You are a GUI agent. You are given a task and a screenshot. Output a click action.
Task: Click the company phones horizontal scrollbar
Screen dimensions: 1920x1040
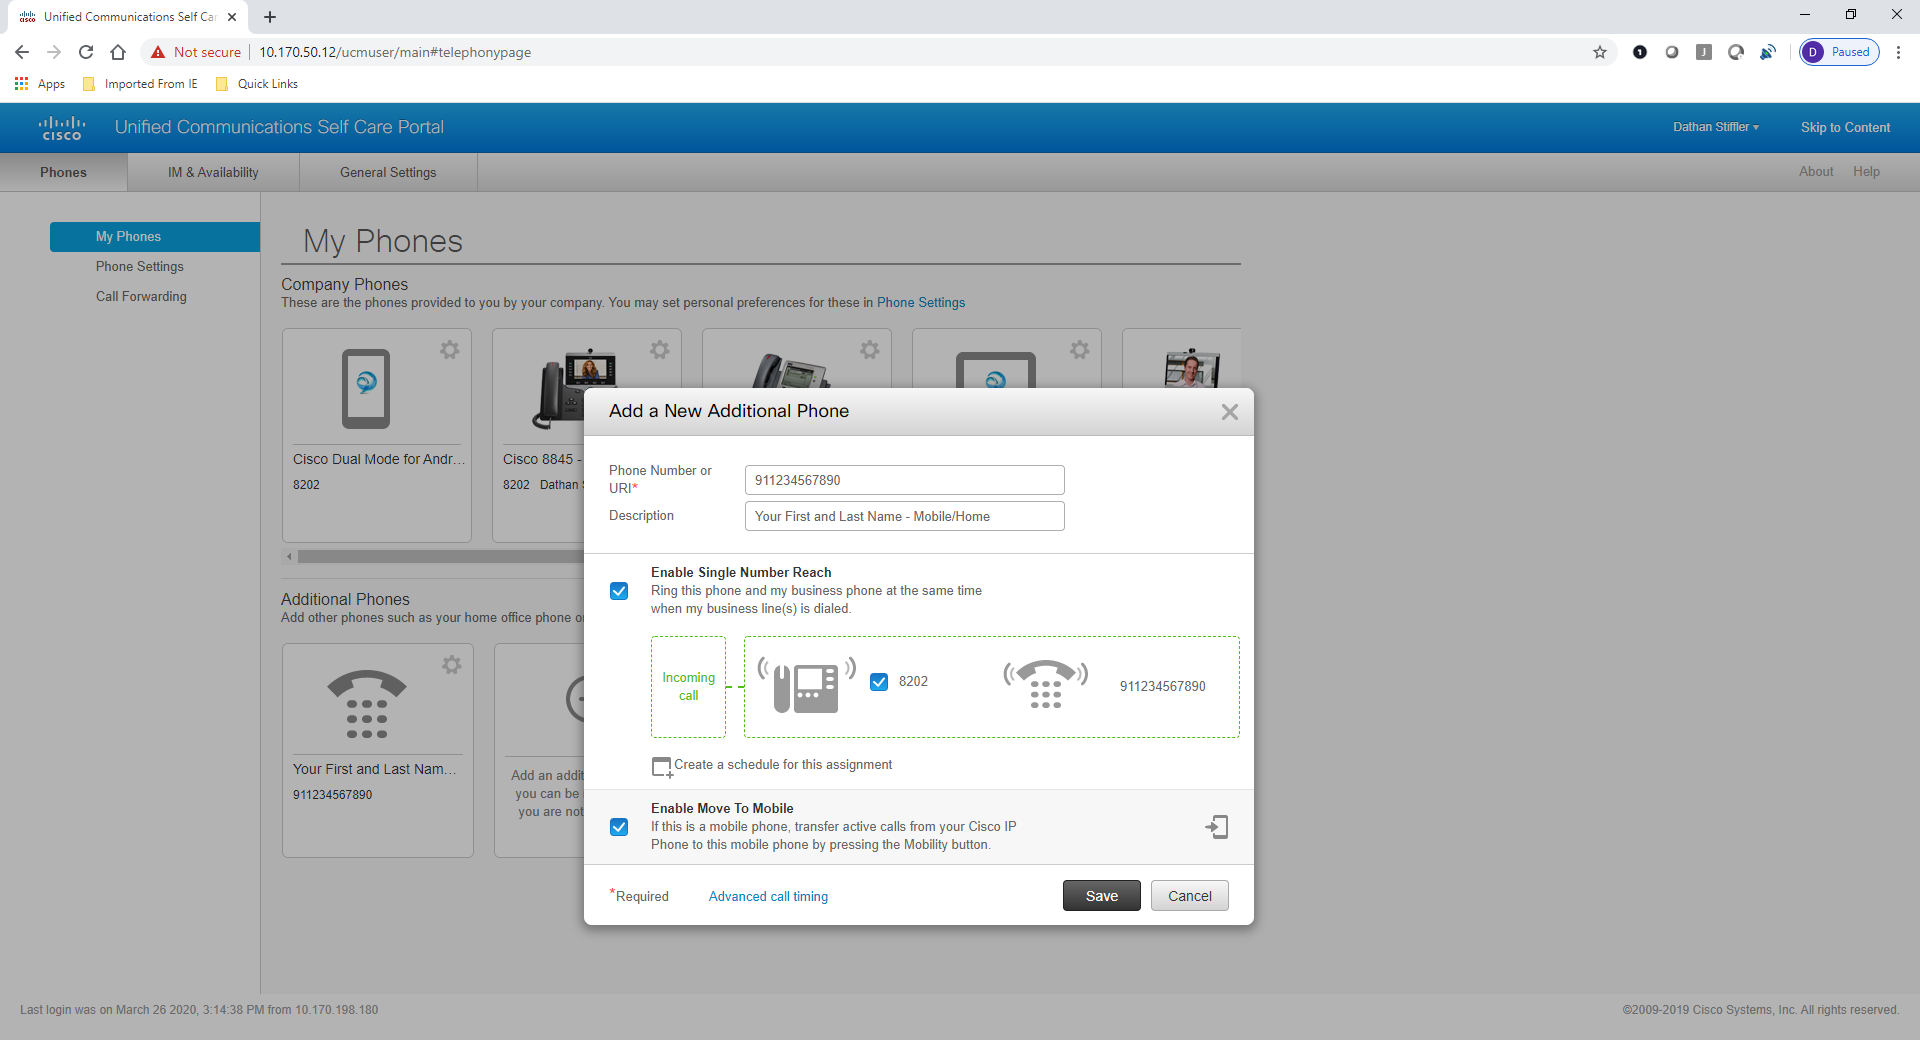pos(440,556)
